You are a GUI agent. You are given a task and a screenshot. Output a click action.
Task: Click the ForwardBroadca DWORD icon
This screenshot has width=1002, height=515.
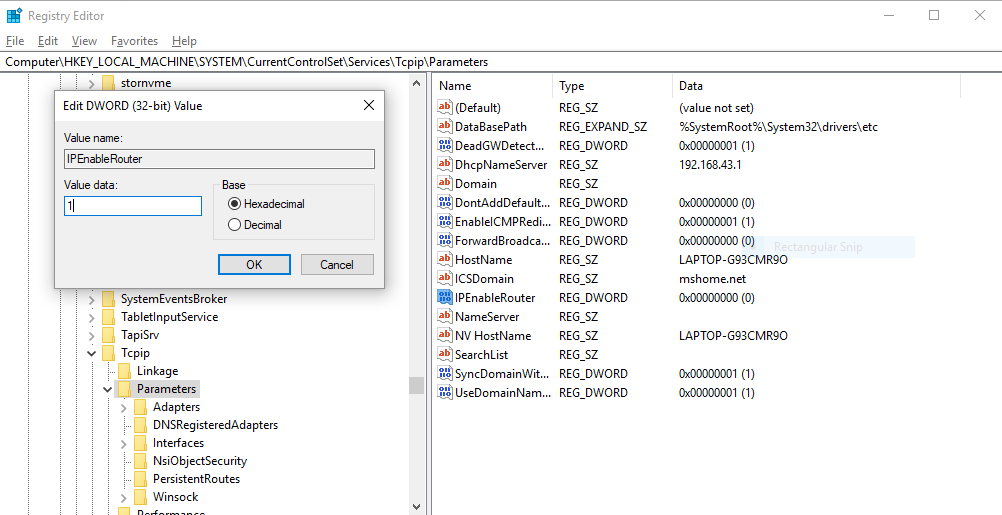click(x=444, y=240)
